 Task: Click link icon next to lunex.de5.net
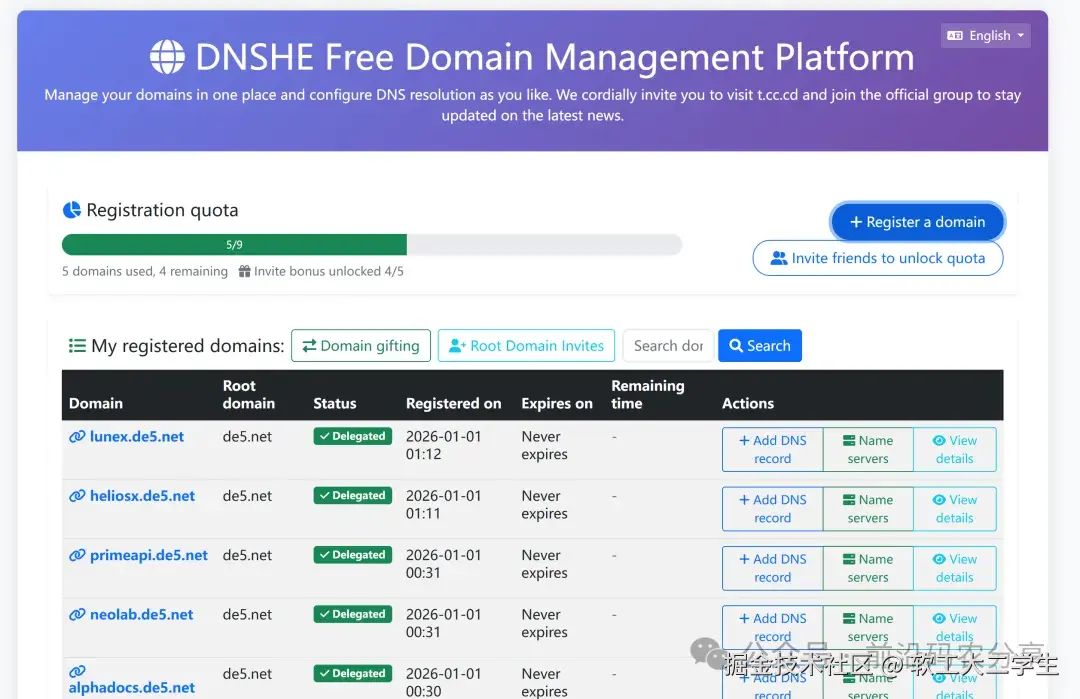77,437
